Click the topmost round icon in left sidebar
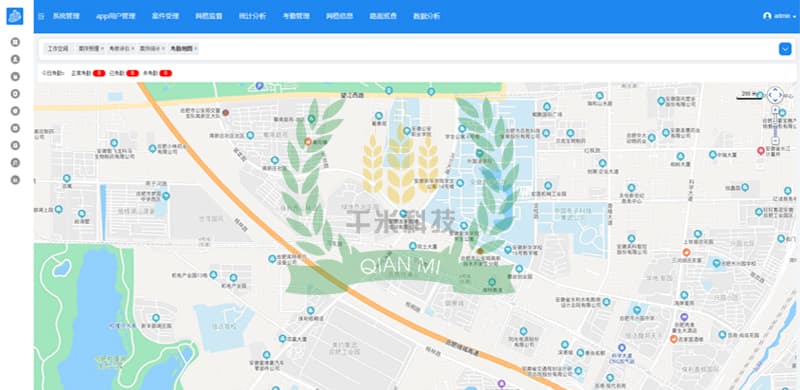800x390 pixels. 15,42
